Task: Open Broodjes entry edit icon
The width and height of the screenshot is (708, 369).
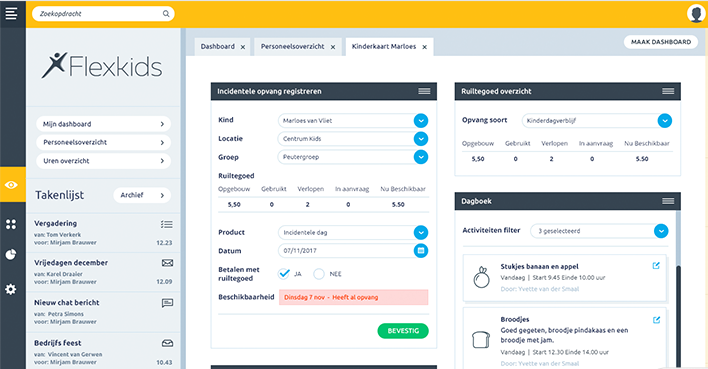Action: pyautogui.click(x=656, y=320)
